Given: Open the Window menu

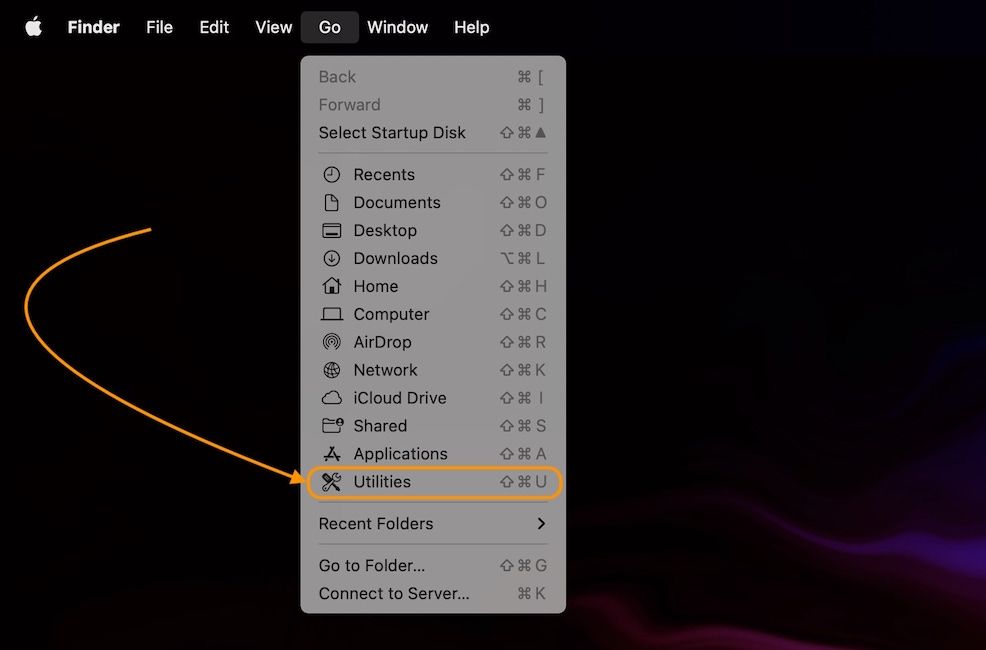Looking at the screenshot, I should coord(397,27).
